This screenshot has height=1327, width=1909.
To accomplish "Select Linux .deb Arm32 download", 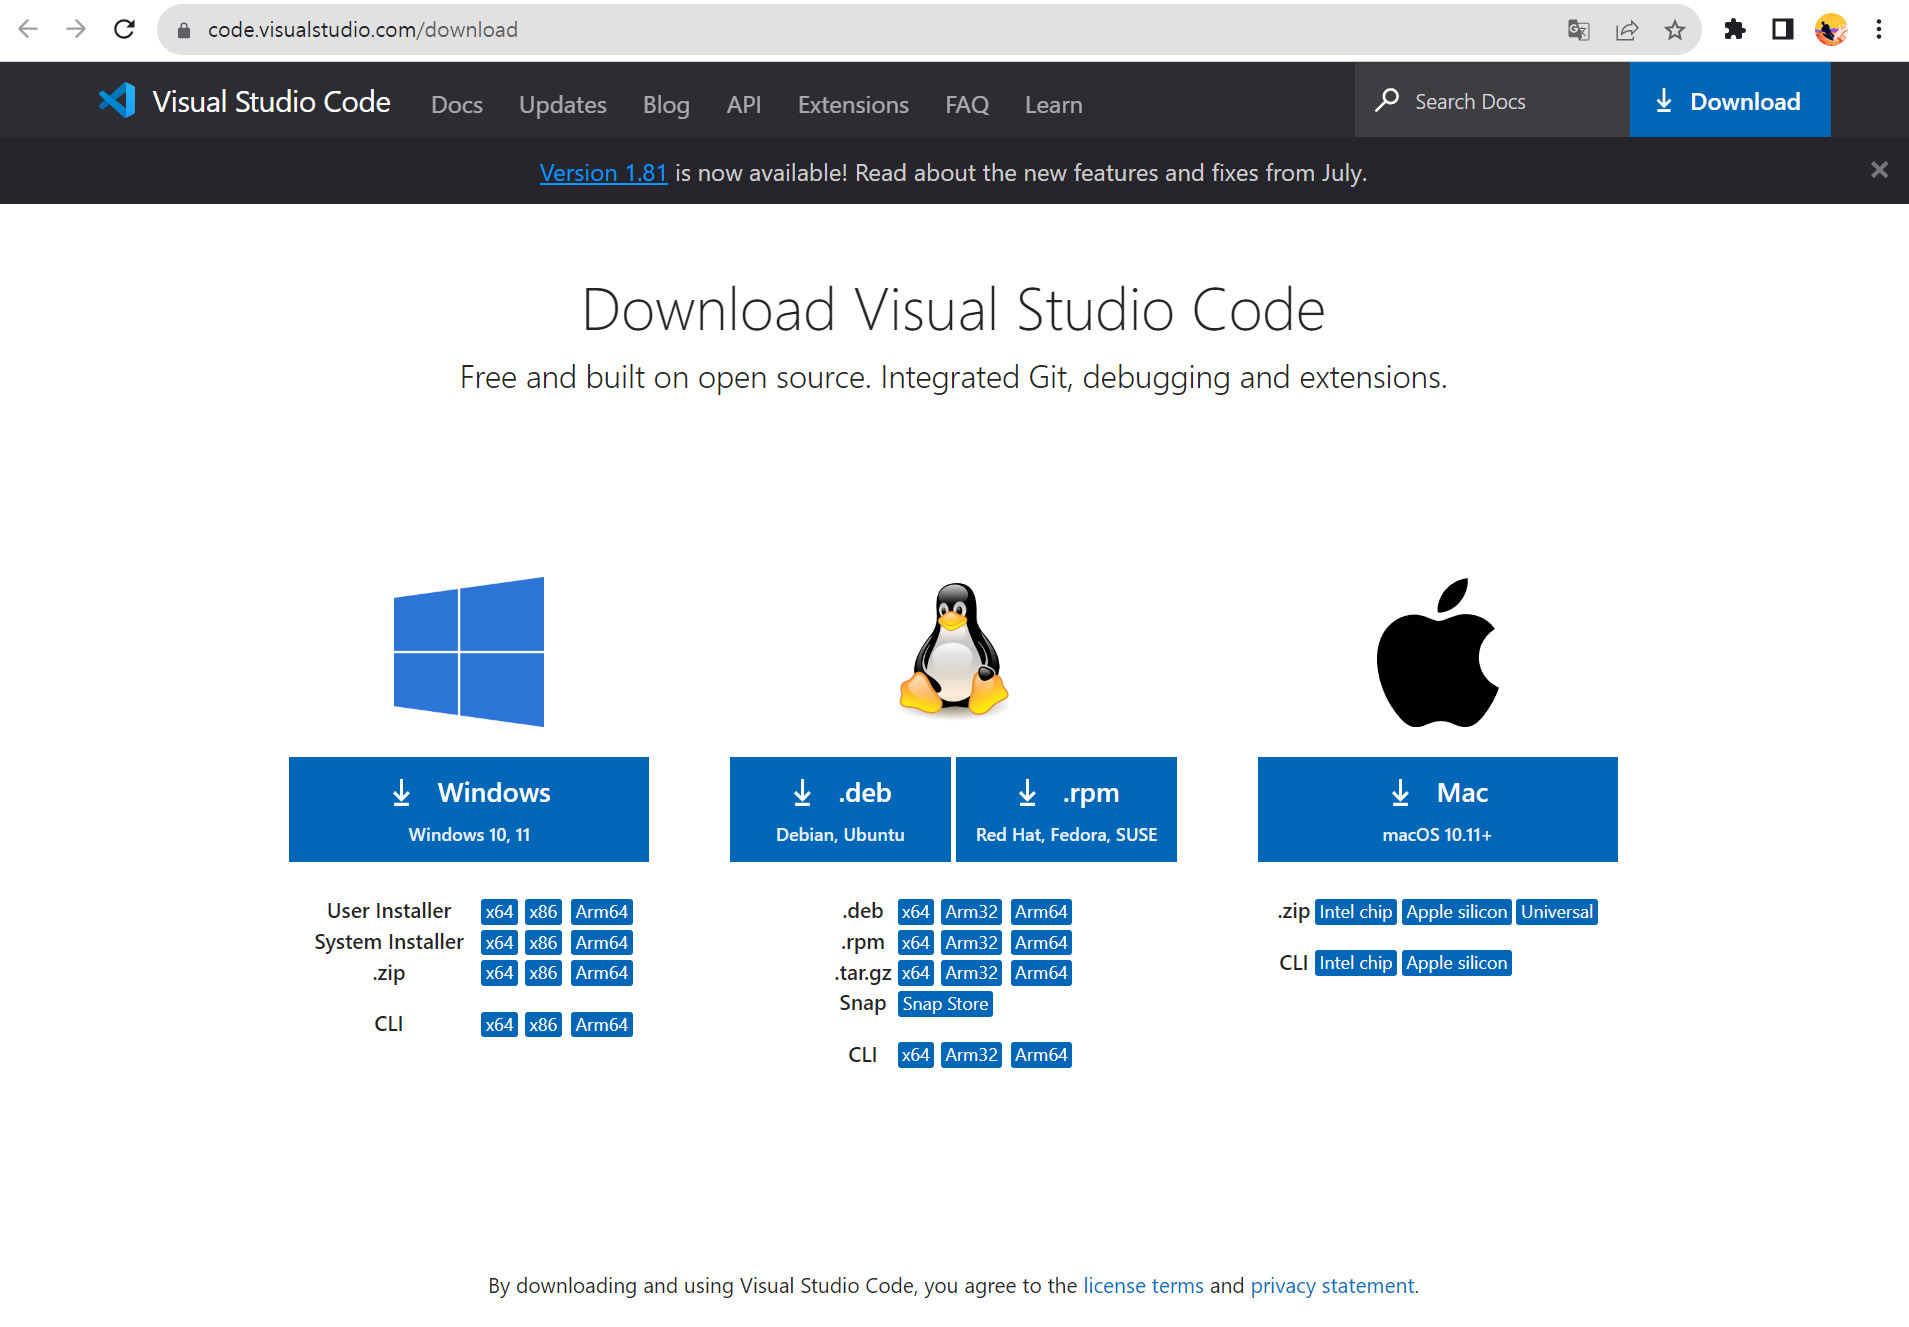I will tap(971, 912).
